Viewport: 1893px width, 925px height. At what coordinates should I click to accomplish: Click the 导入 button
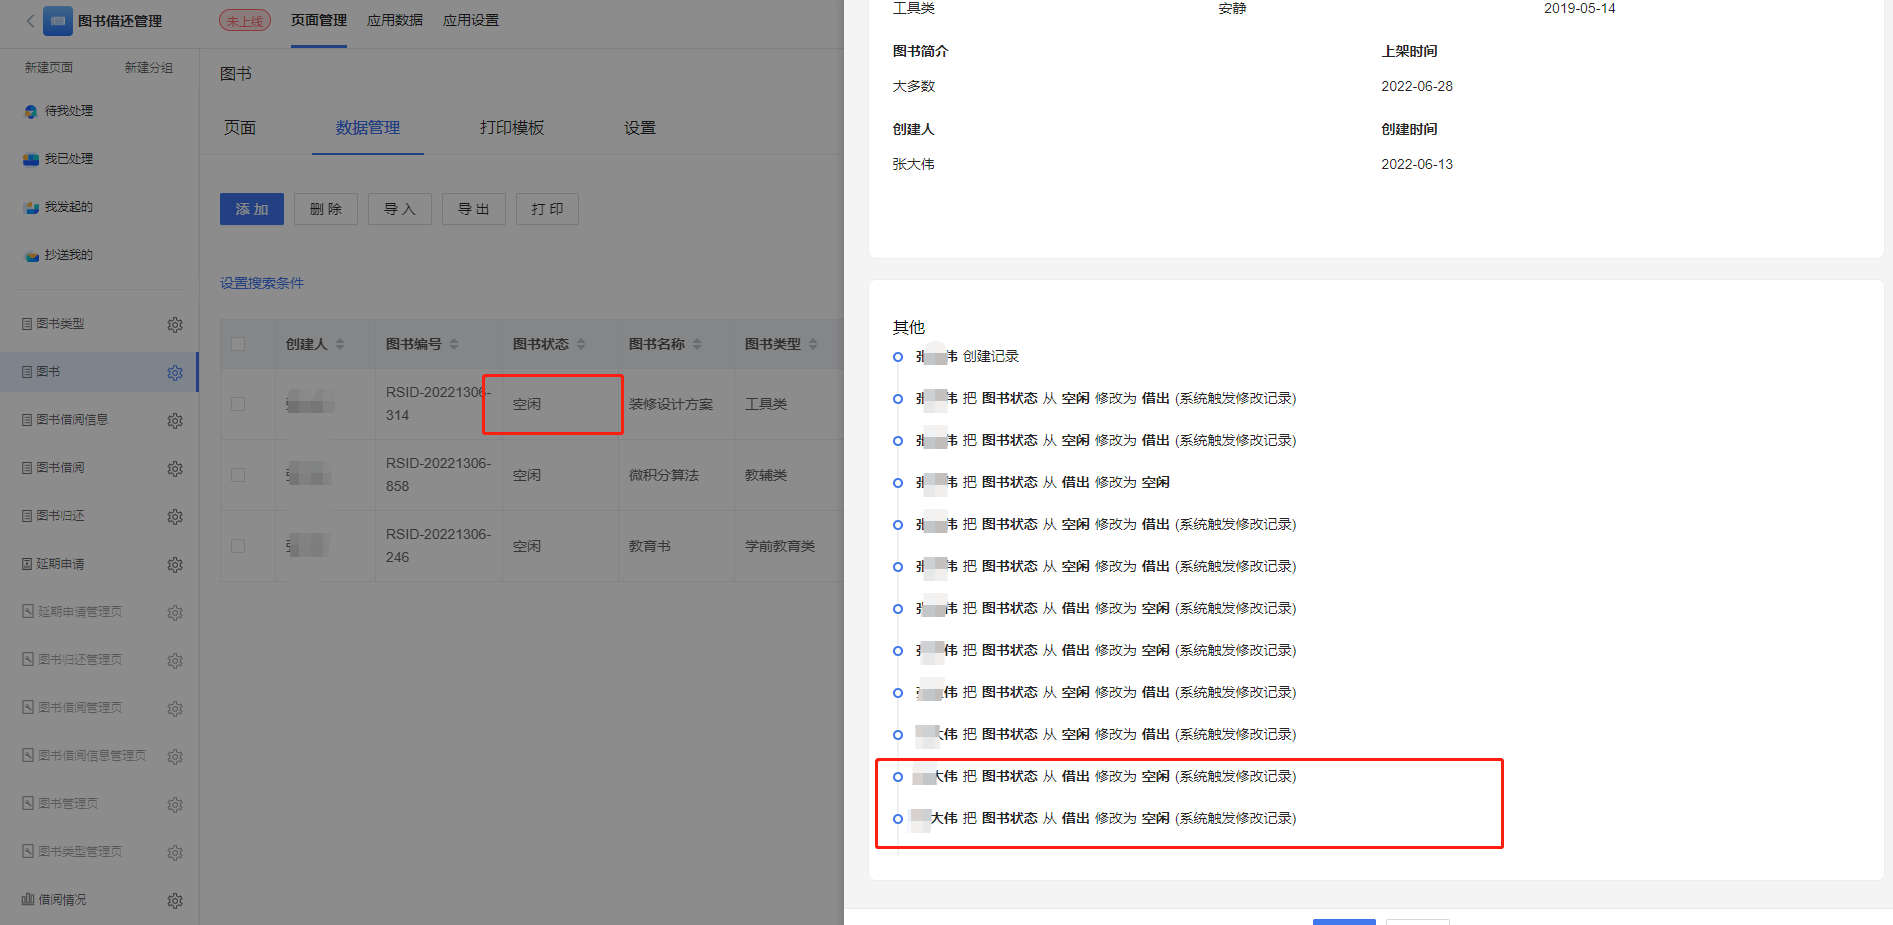click(400, 209)
